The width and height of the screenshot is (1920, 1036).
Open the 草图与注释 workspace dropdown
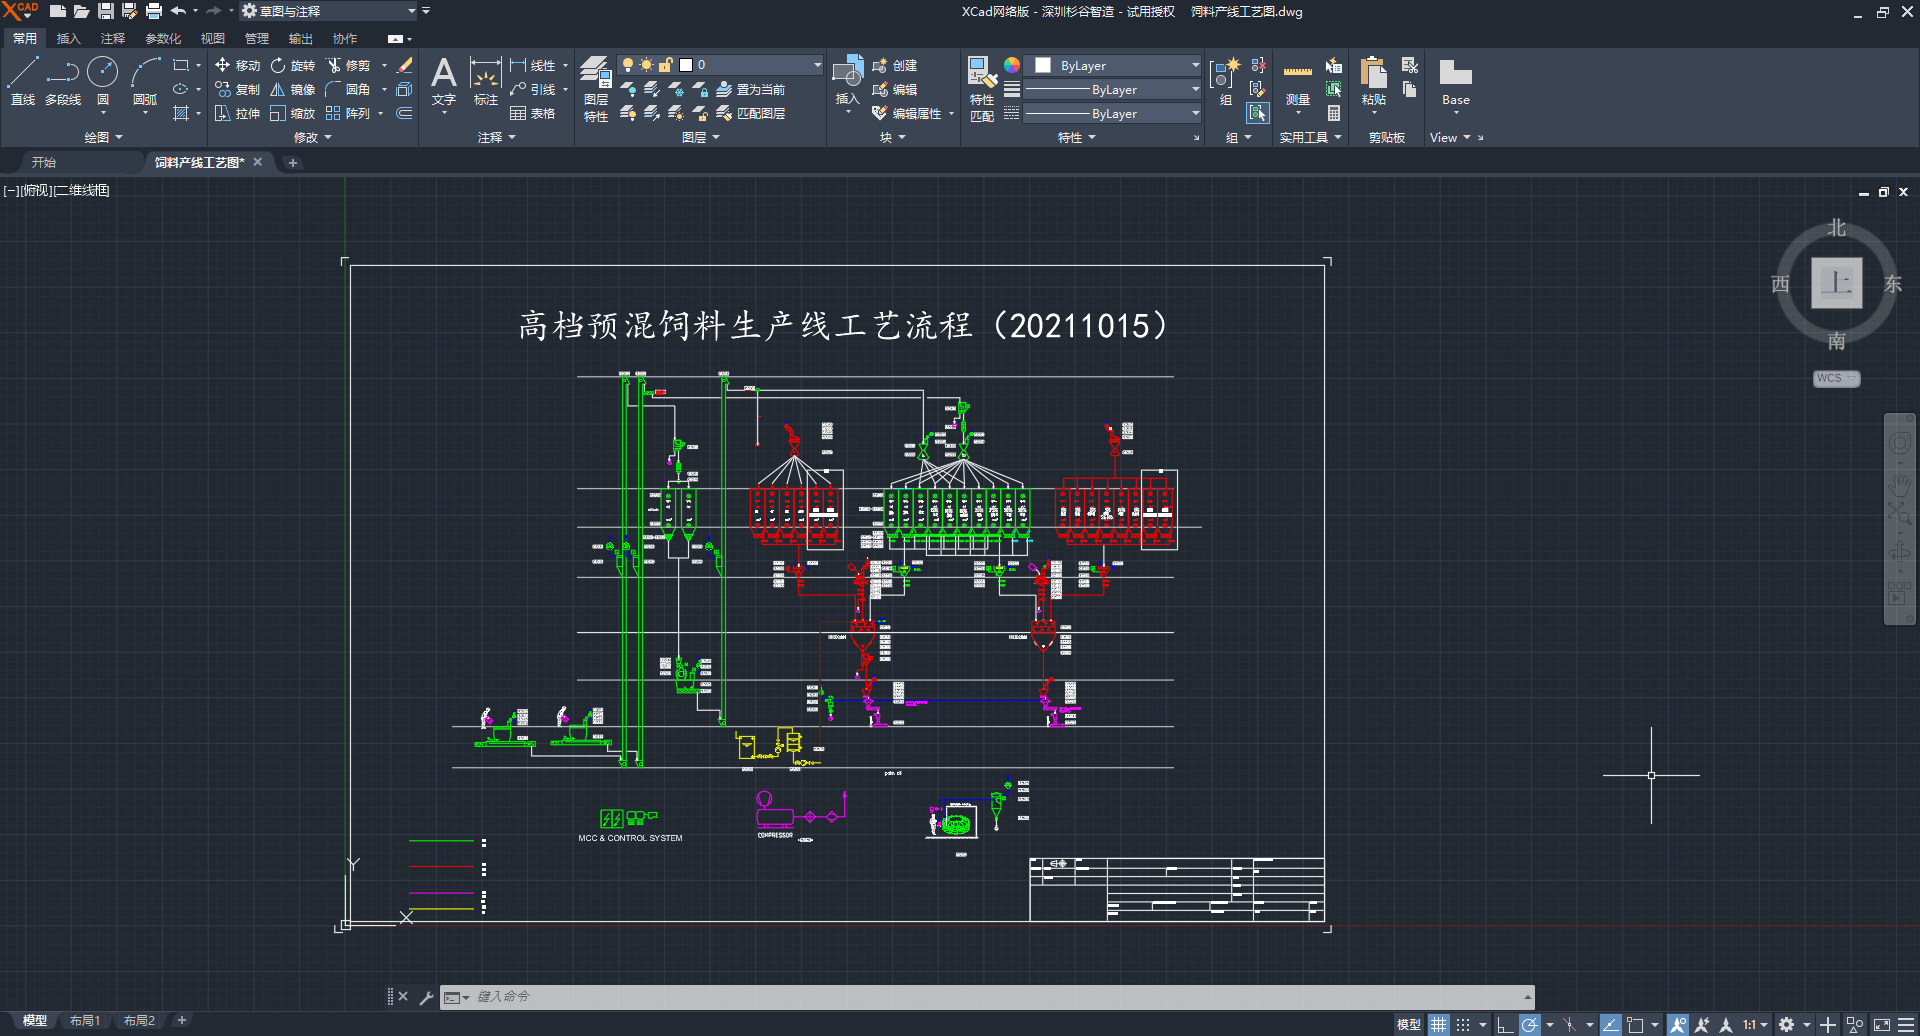coord(329,11)
